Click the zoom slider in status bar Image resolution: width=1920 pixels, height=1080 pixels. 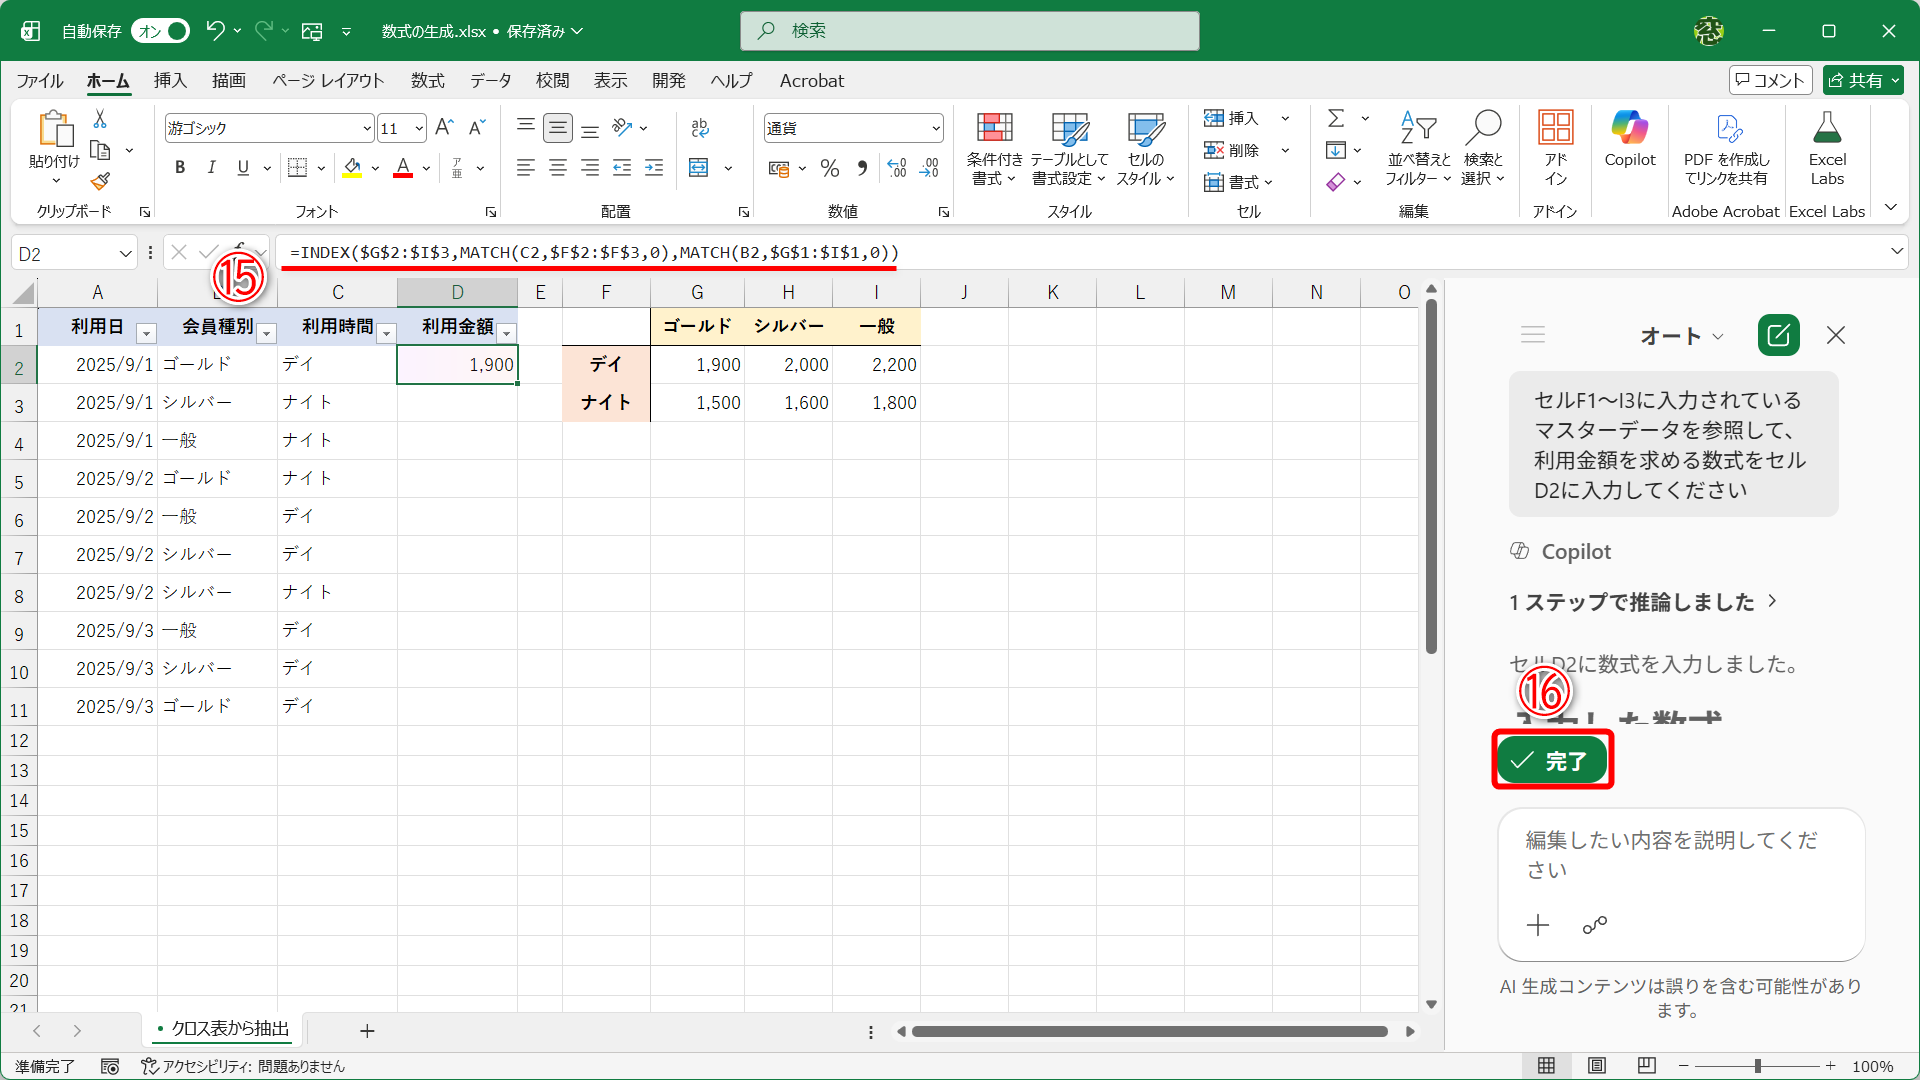click(x=1757, y=1066)
